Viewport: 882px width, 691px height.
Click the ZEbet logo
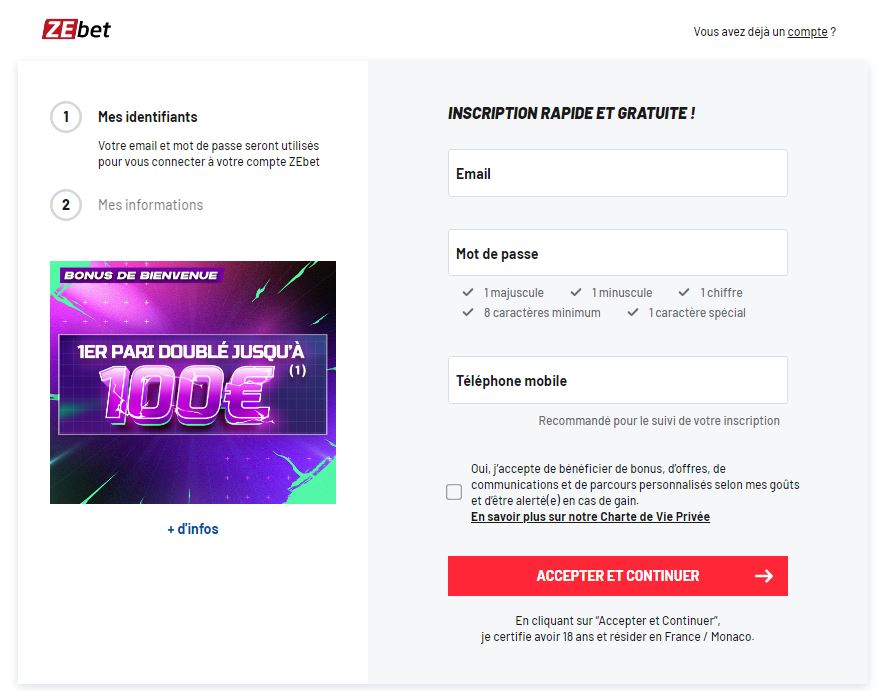(77, 29)
